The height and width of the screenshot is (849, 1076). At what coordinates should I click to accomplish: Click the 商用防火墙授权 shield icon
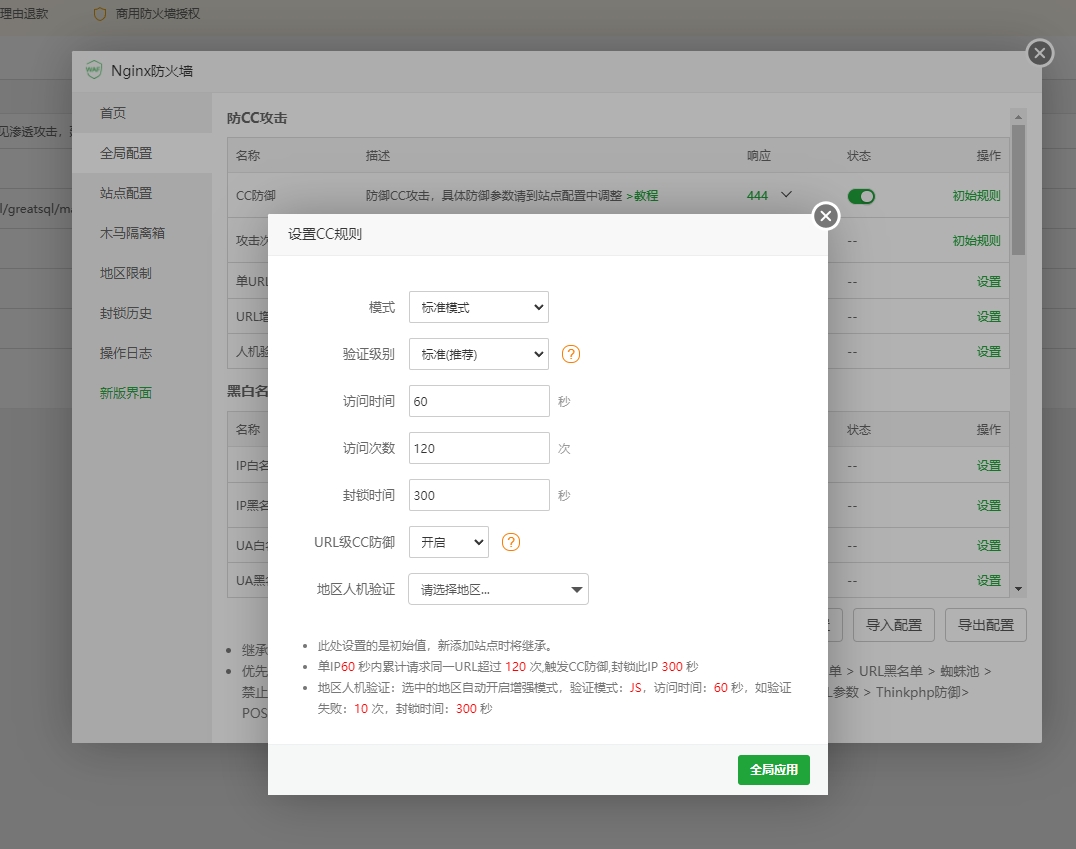pos(100,14)
